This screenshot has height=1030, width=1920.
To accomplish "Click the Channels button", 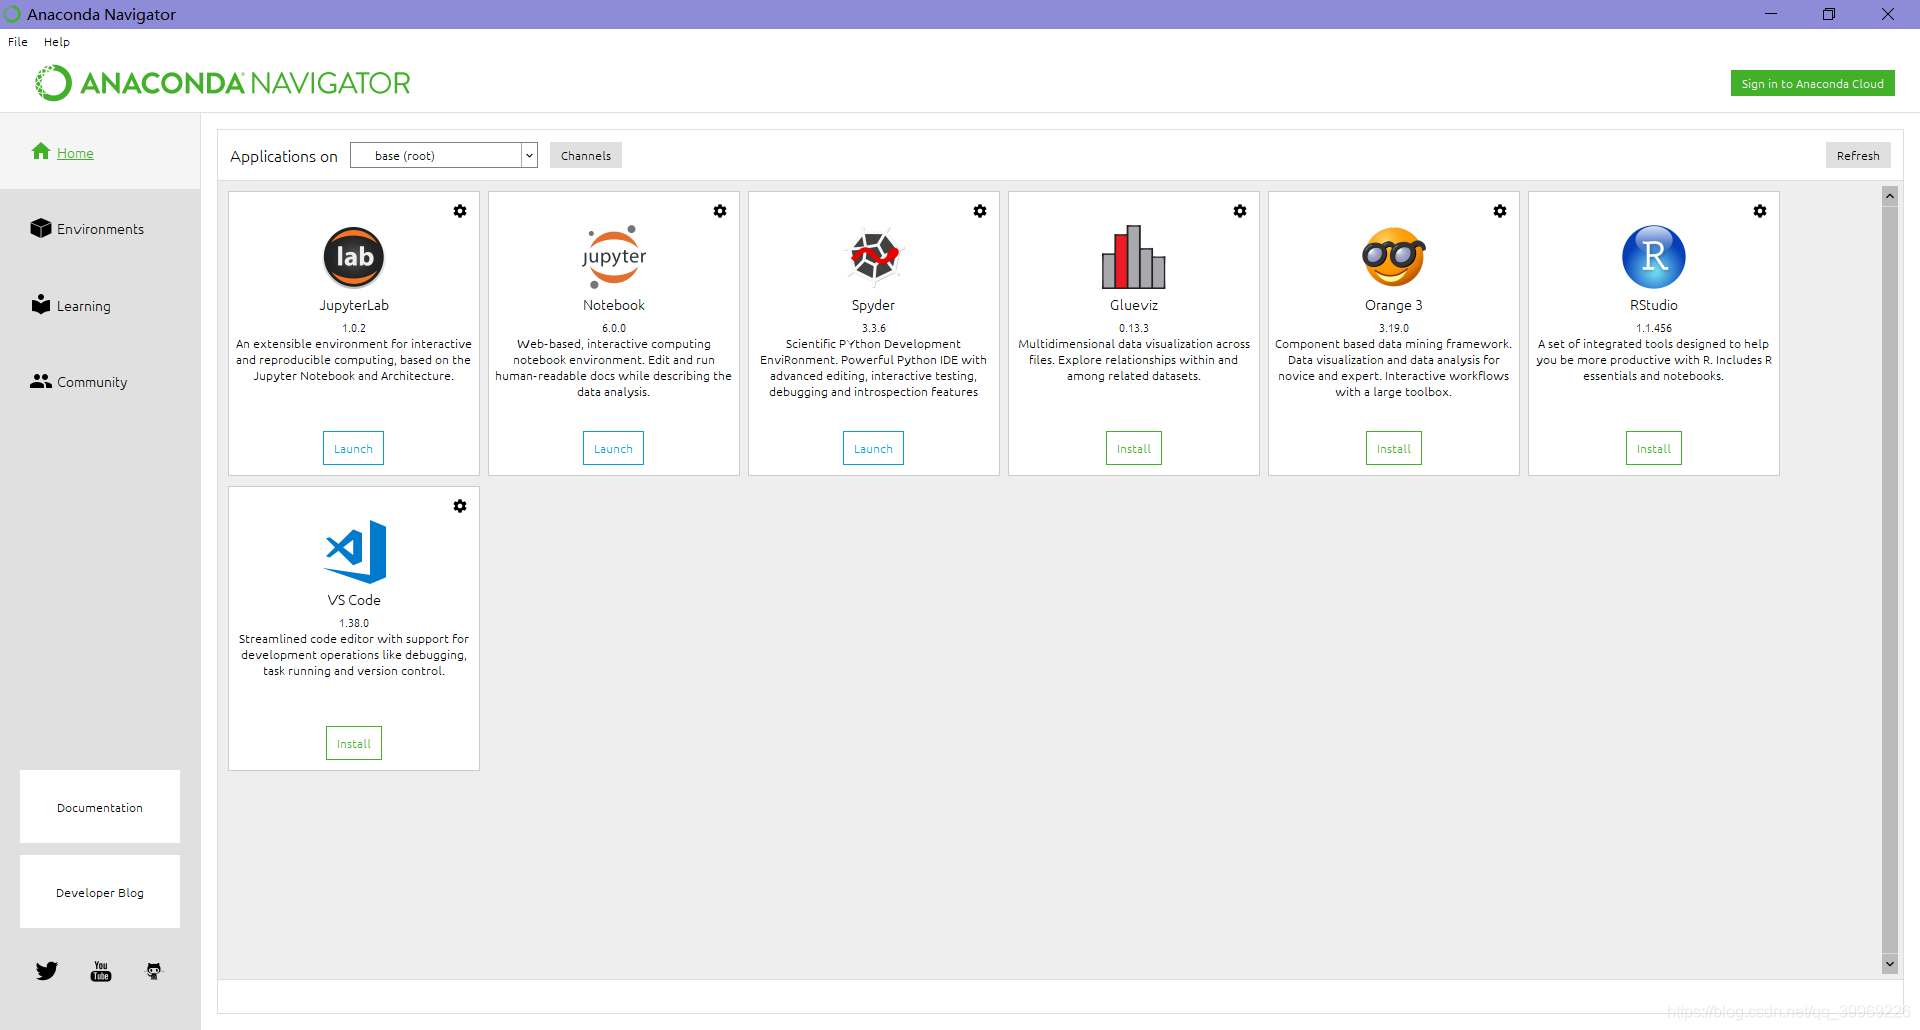I will pyautogui.click(x=586, y=155).
